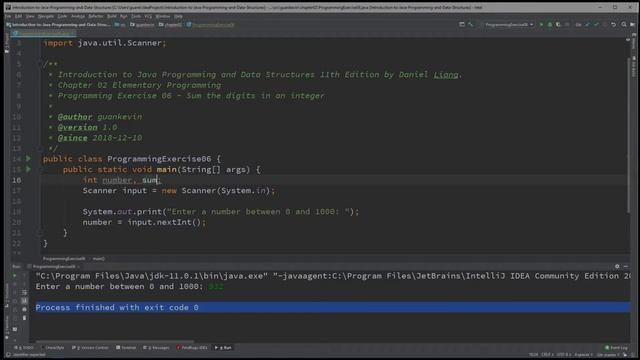
Task: Update project with the blue VCS arrow icon
Action: tap(588, 24)
